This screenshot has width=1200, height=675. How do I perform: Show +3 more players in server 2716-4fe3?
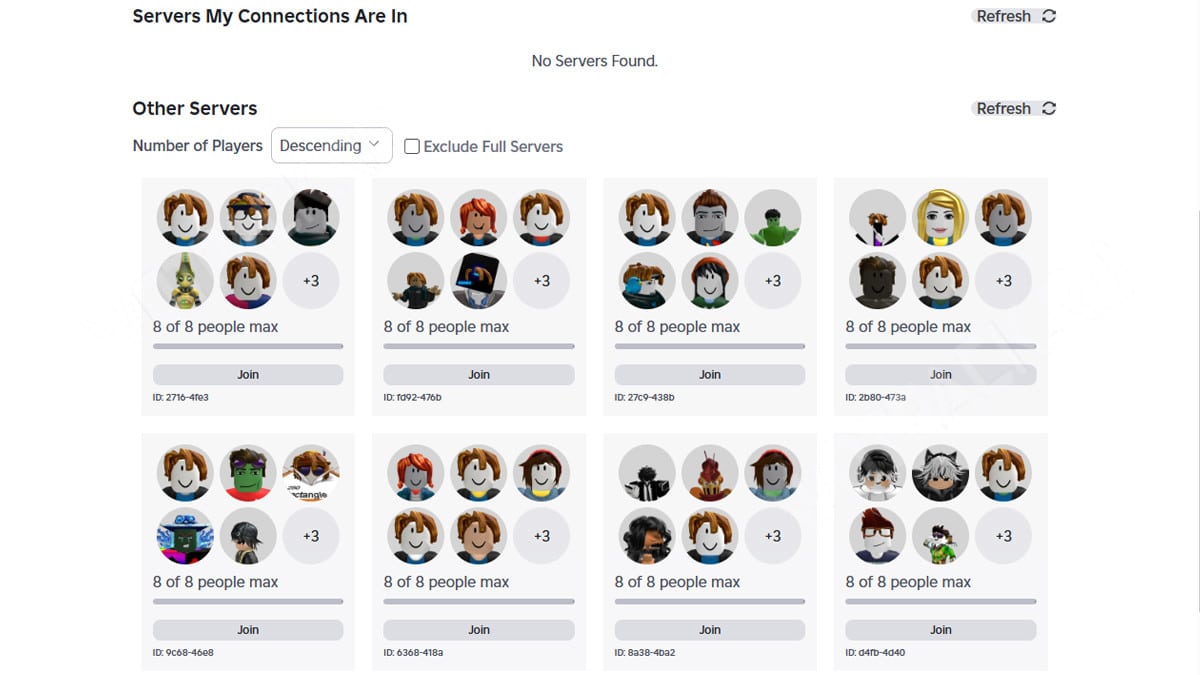click(311, 281)
